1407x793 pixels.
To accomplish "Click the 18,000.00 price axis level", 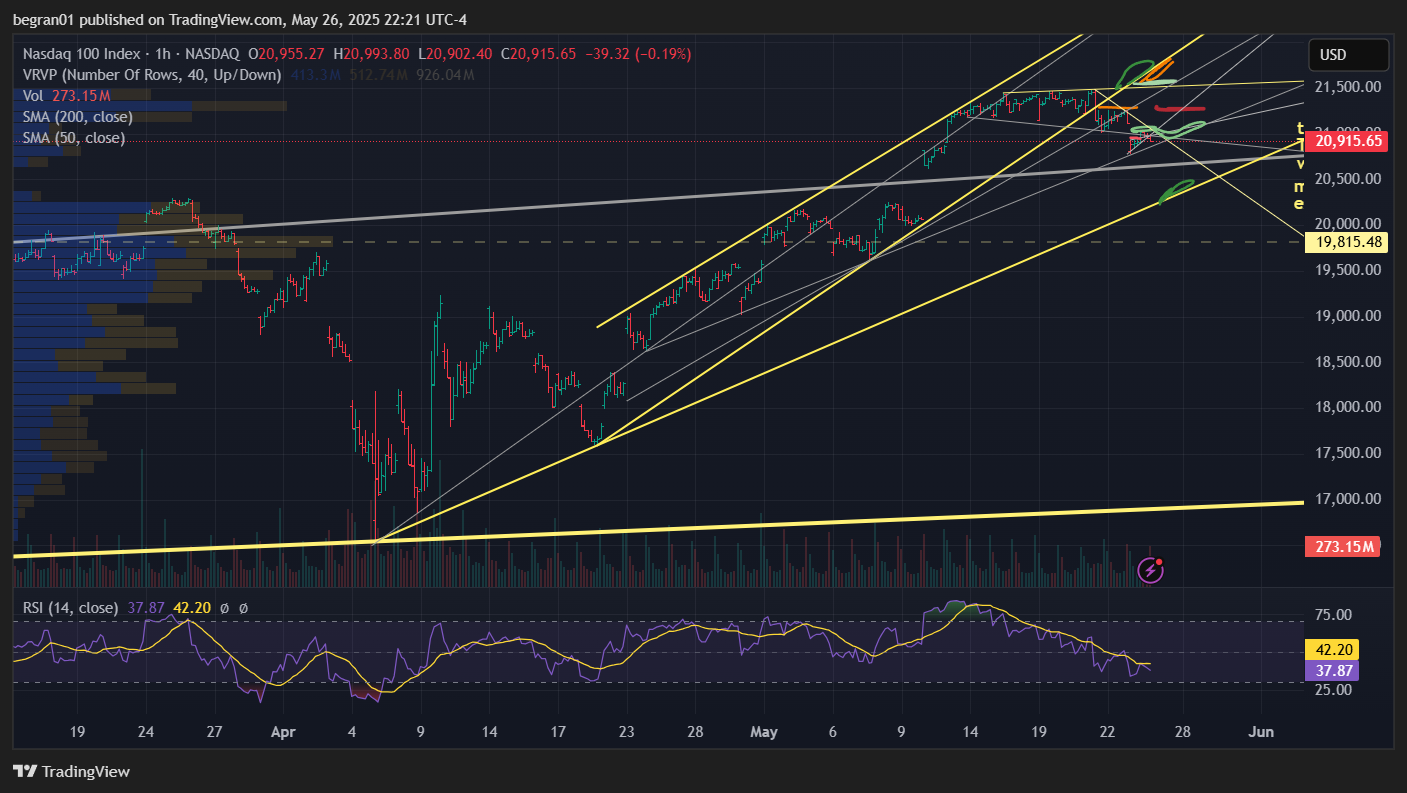I will tap(1348, 407).
